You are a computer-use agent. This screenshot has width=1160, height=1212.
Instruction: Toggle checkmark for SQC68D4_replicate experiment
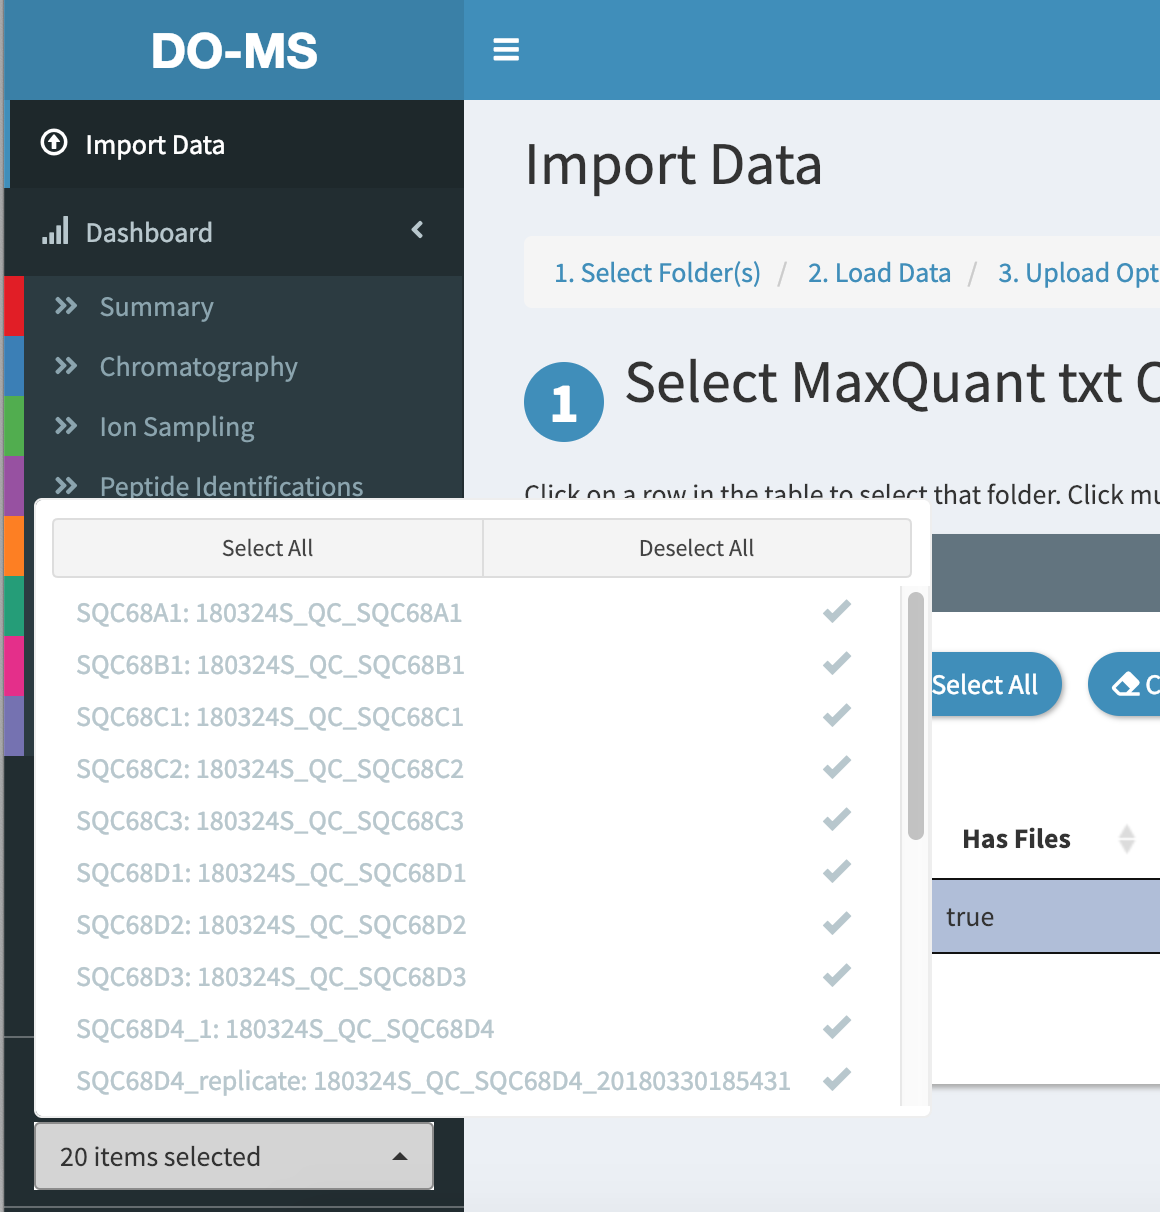pos(837,1079)
